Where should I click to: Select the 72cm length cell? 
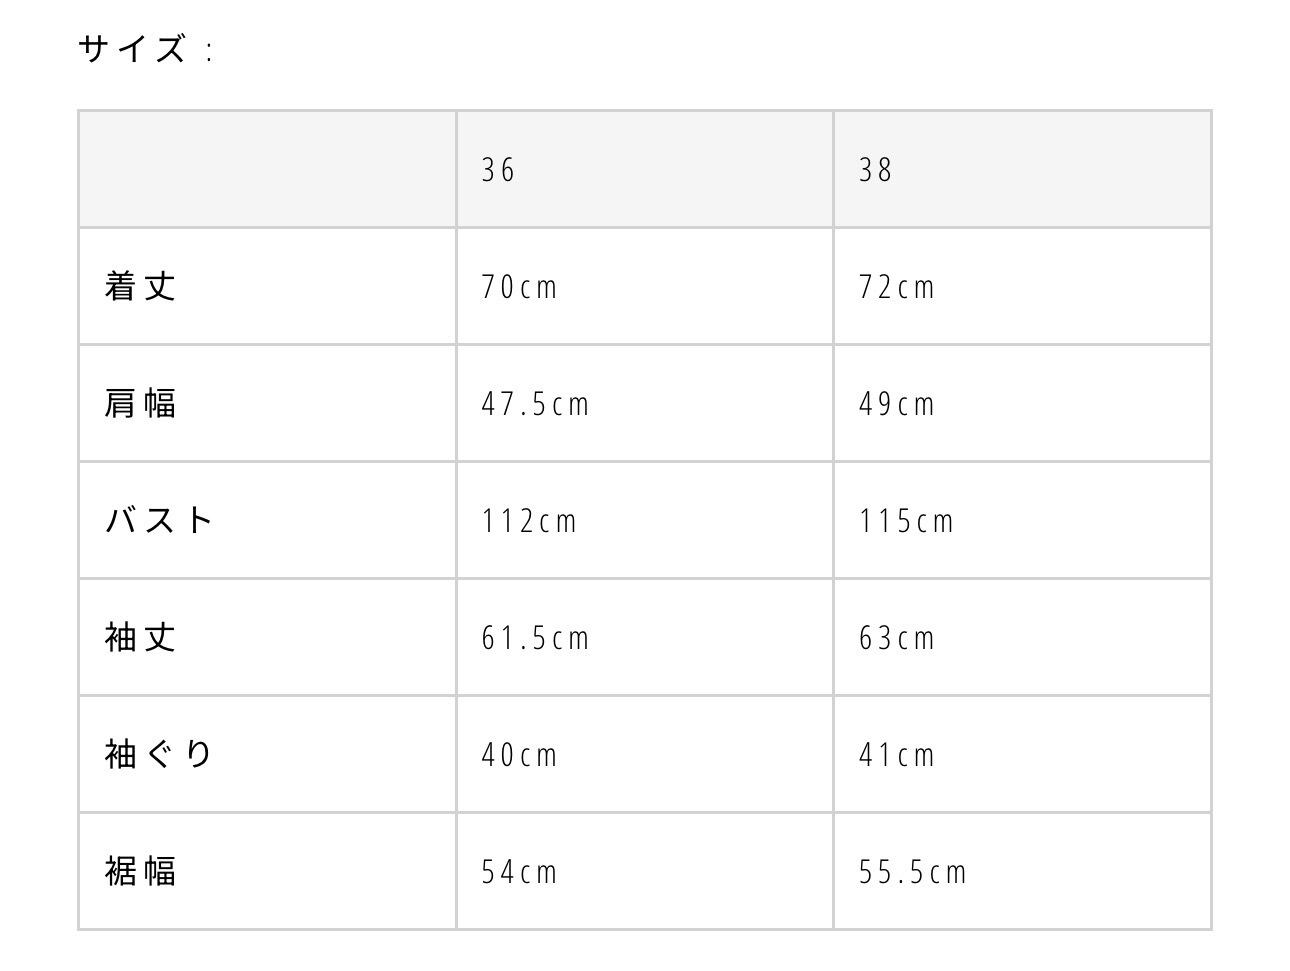point(897,288)
